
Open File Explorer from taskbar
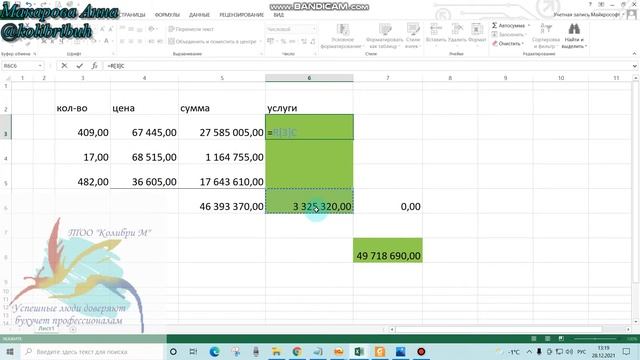(276, 351)
